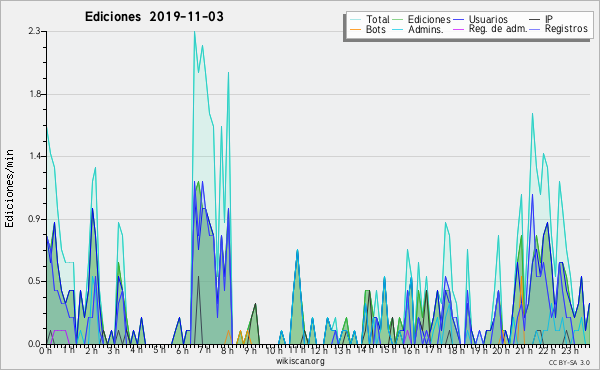Click the orange Bots legend line swatch

point(355,29)
